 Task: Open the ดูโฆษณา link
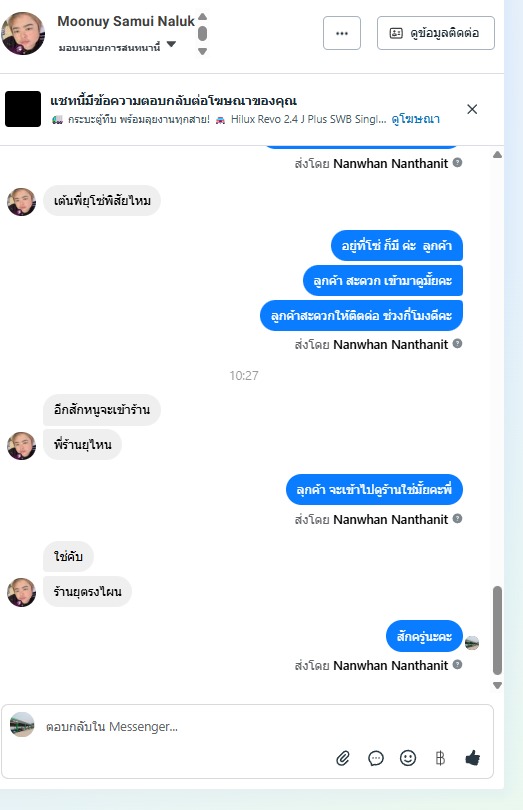click(416, 119)
